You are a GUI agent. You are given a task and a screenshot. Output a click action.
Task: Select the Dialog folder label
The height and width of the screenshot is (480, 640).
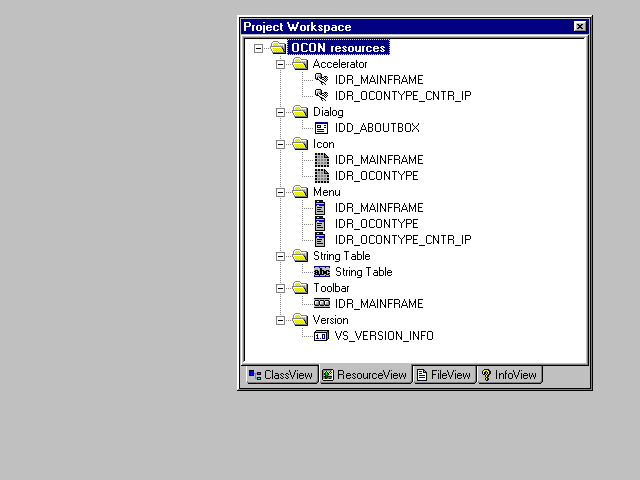pyautogui.click(x=328, y=112)
